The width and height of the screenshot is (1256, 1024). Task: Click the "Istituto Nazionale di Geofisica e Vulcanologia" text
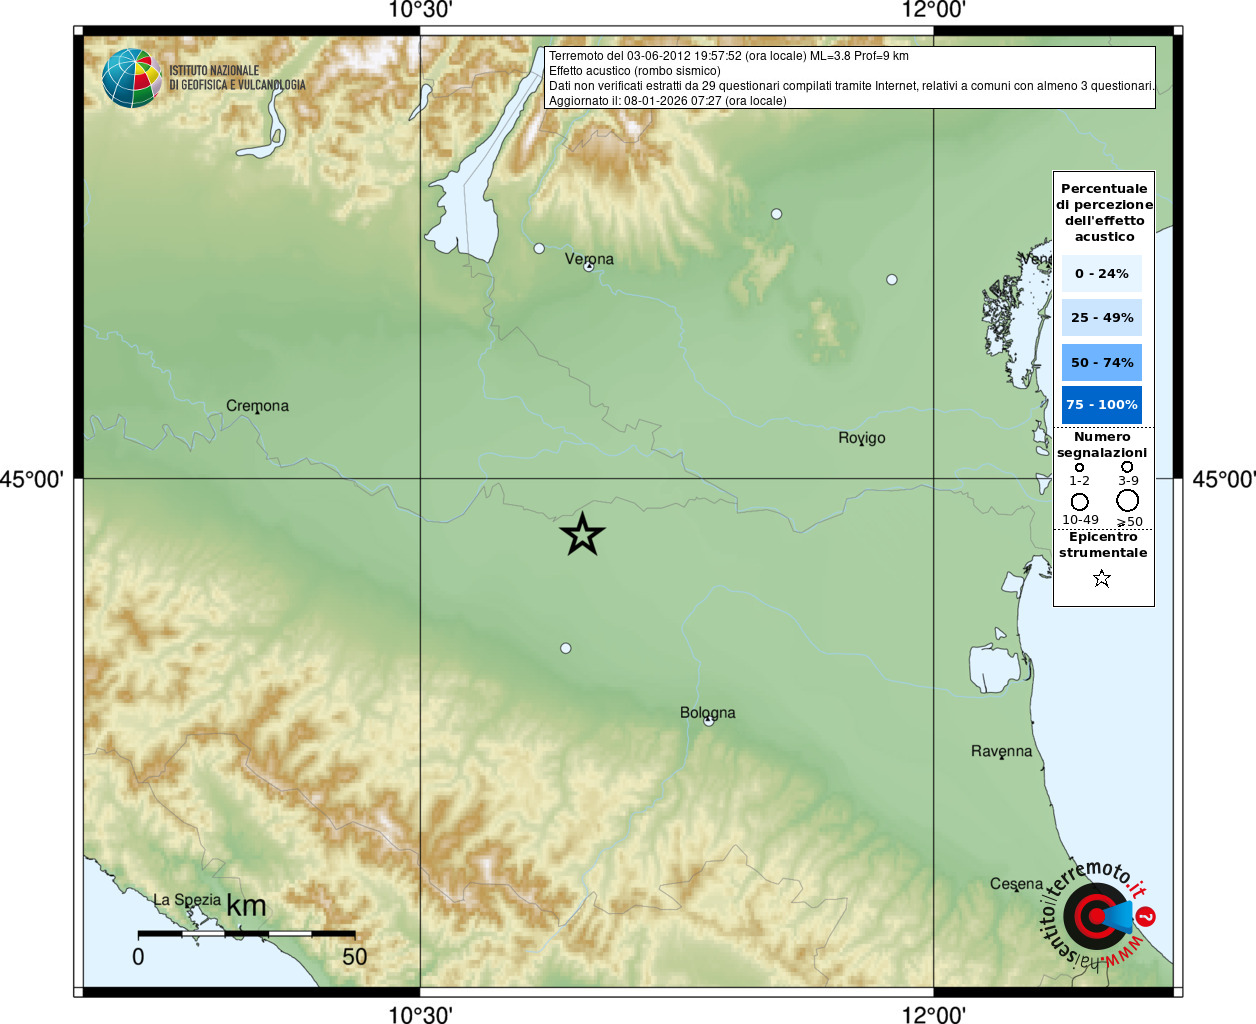tap(237, 78)
